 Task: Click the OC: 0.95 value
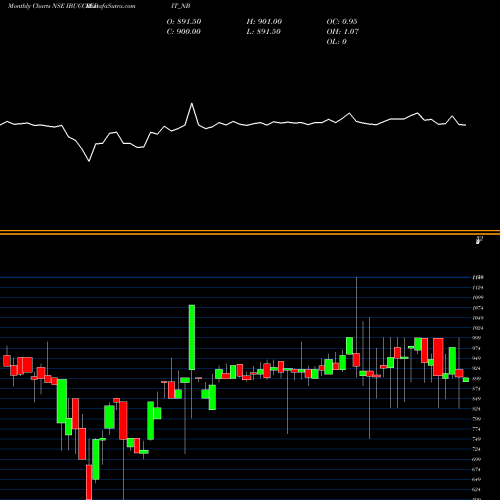coord(342,22)
